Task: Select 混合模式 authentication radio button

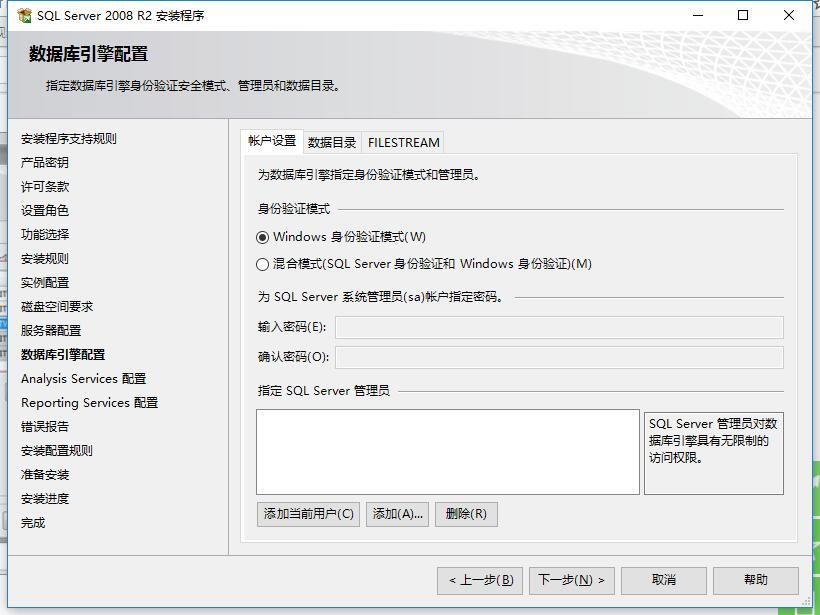Action: 263,264
